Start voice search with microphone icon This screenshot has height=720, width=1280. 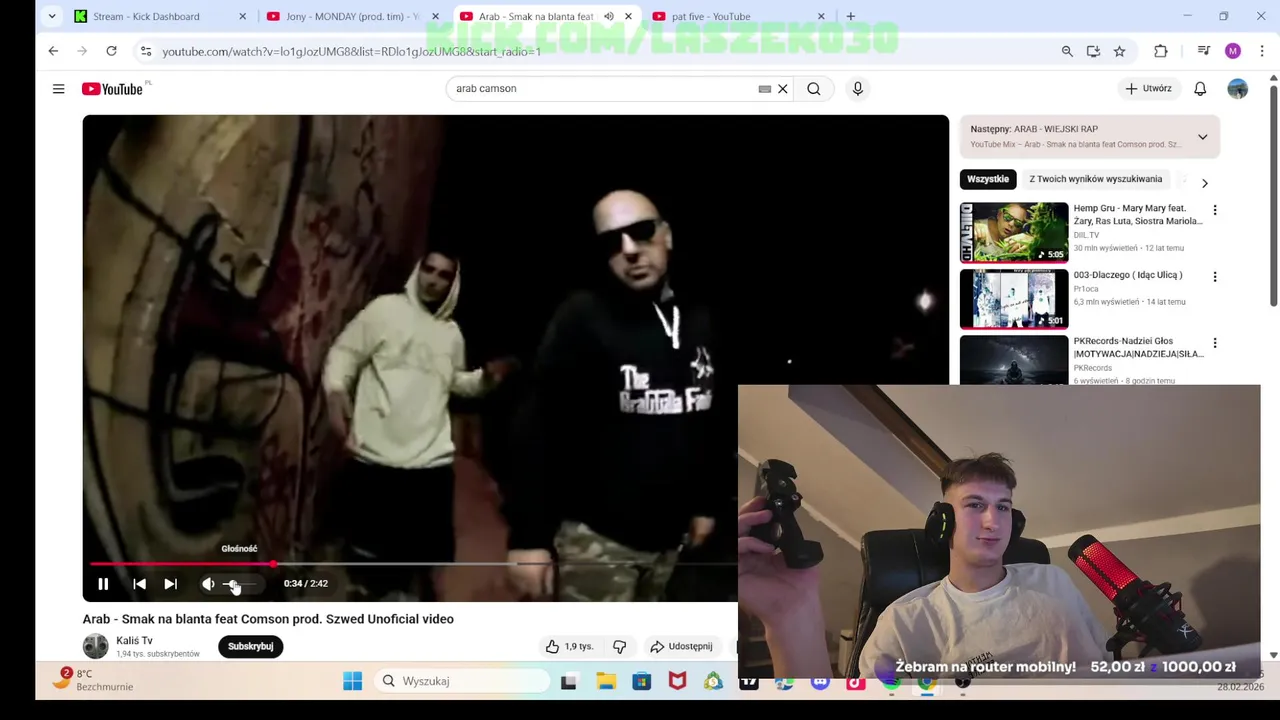[x=857, y=89]
